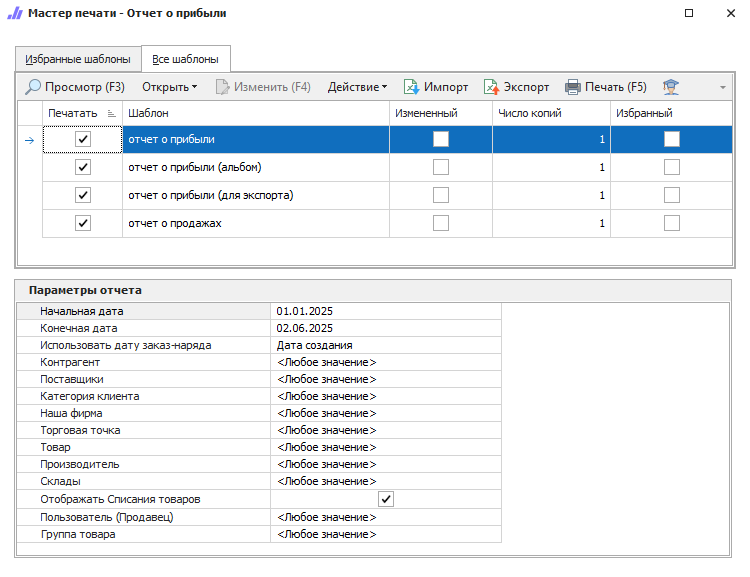Viewport: 750px width, 577px height.
Task: Click the printer icon for Печать (F5)
Action: 573,87
